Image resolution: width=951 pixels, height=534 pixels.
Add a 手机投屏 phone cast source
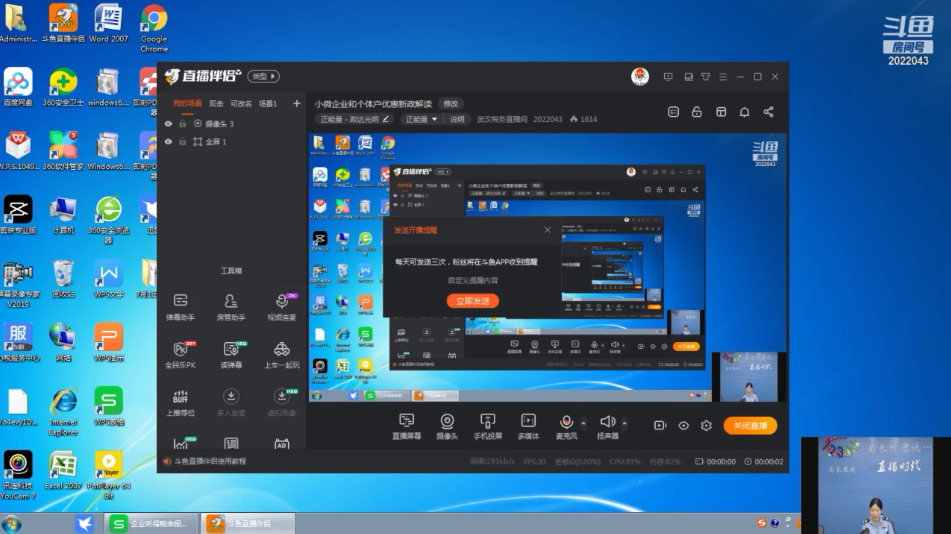pyautogui.click(x=488, y=426)
